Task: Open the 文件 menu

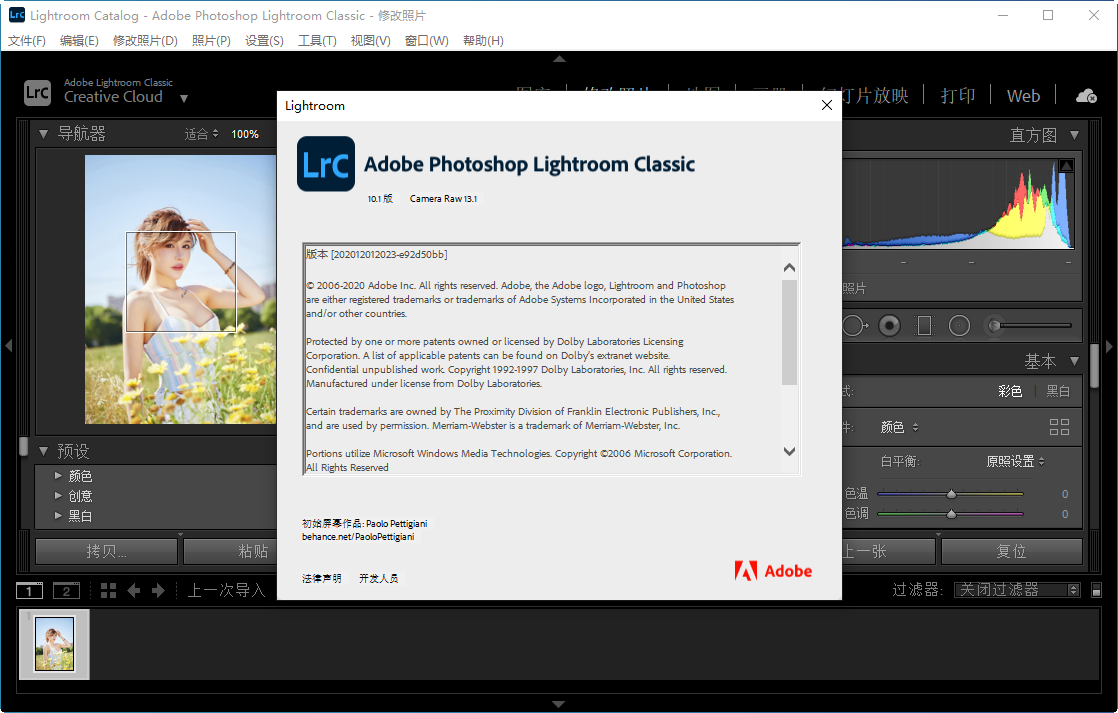Action: (26, 40)
